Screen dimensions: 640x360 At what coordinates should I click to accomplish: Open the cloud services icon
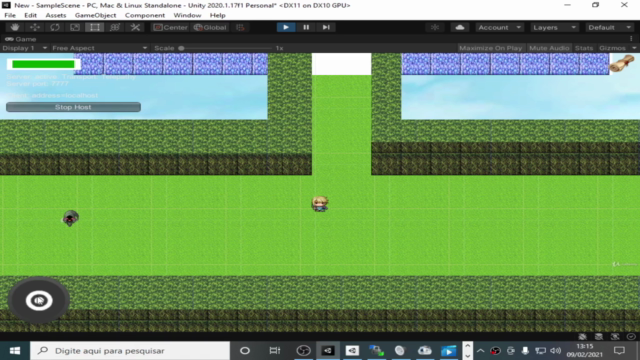pyautogui.click(x=460, y=27)
